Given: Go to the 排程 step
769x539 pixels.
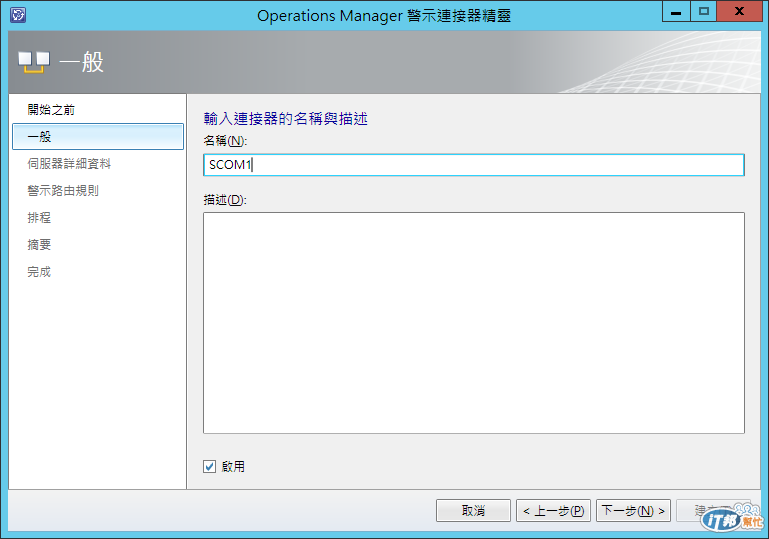Looking at the screenshot, I should pyautogui.click(x=39, y=218).
